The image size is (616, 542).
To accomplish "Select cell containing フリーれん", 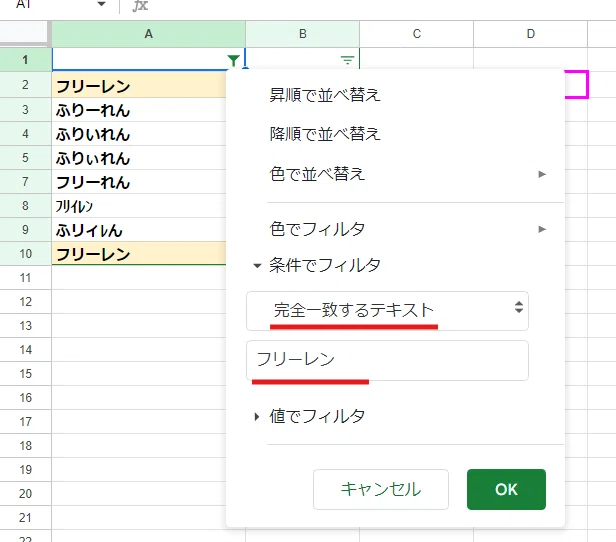I will [x=139, y=182].
